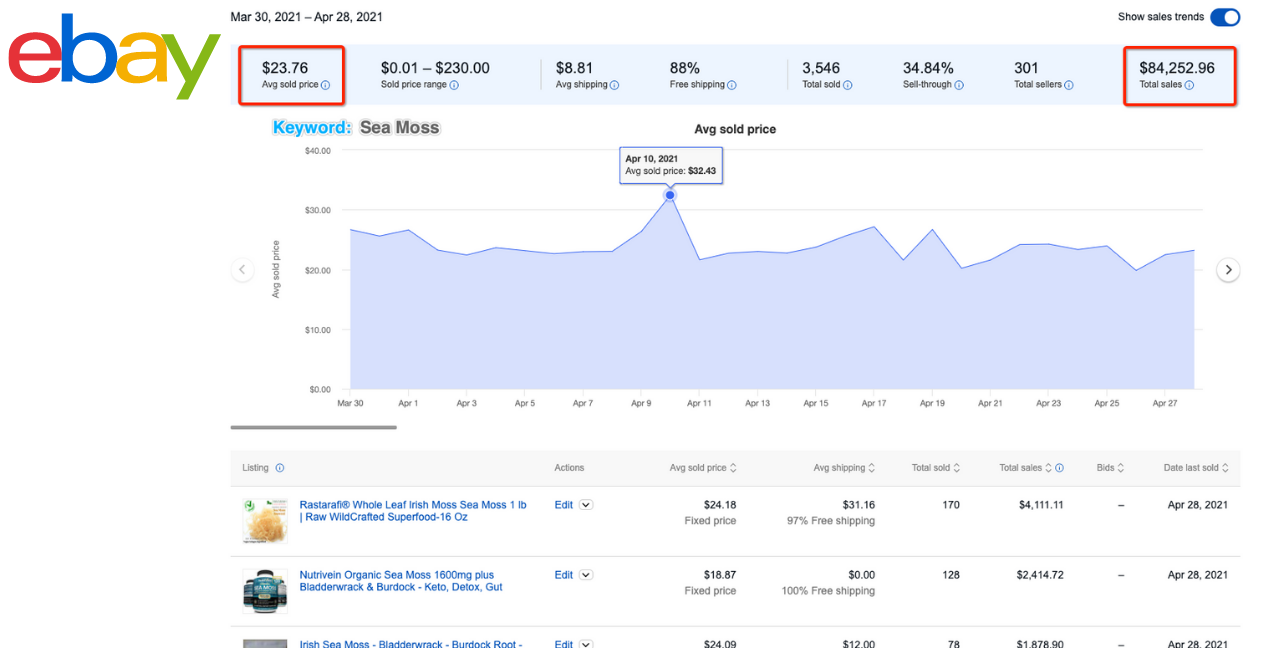Viewport: 1269px width, 648px height.
Task: Click the $4,111.11 total sales cell
Action: pos(1041,505)
